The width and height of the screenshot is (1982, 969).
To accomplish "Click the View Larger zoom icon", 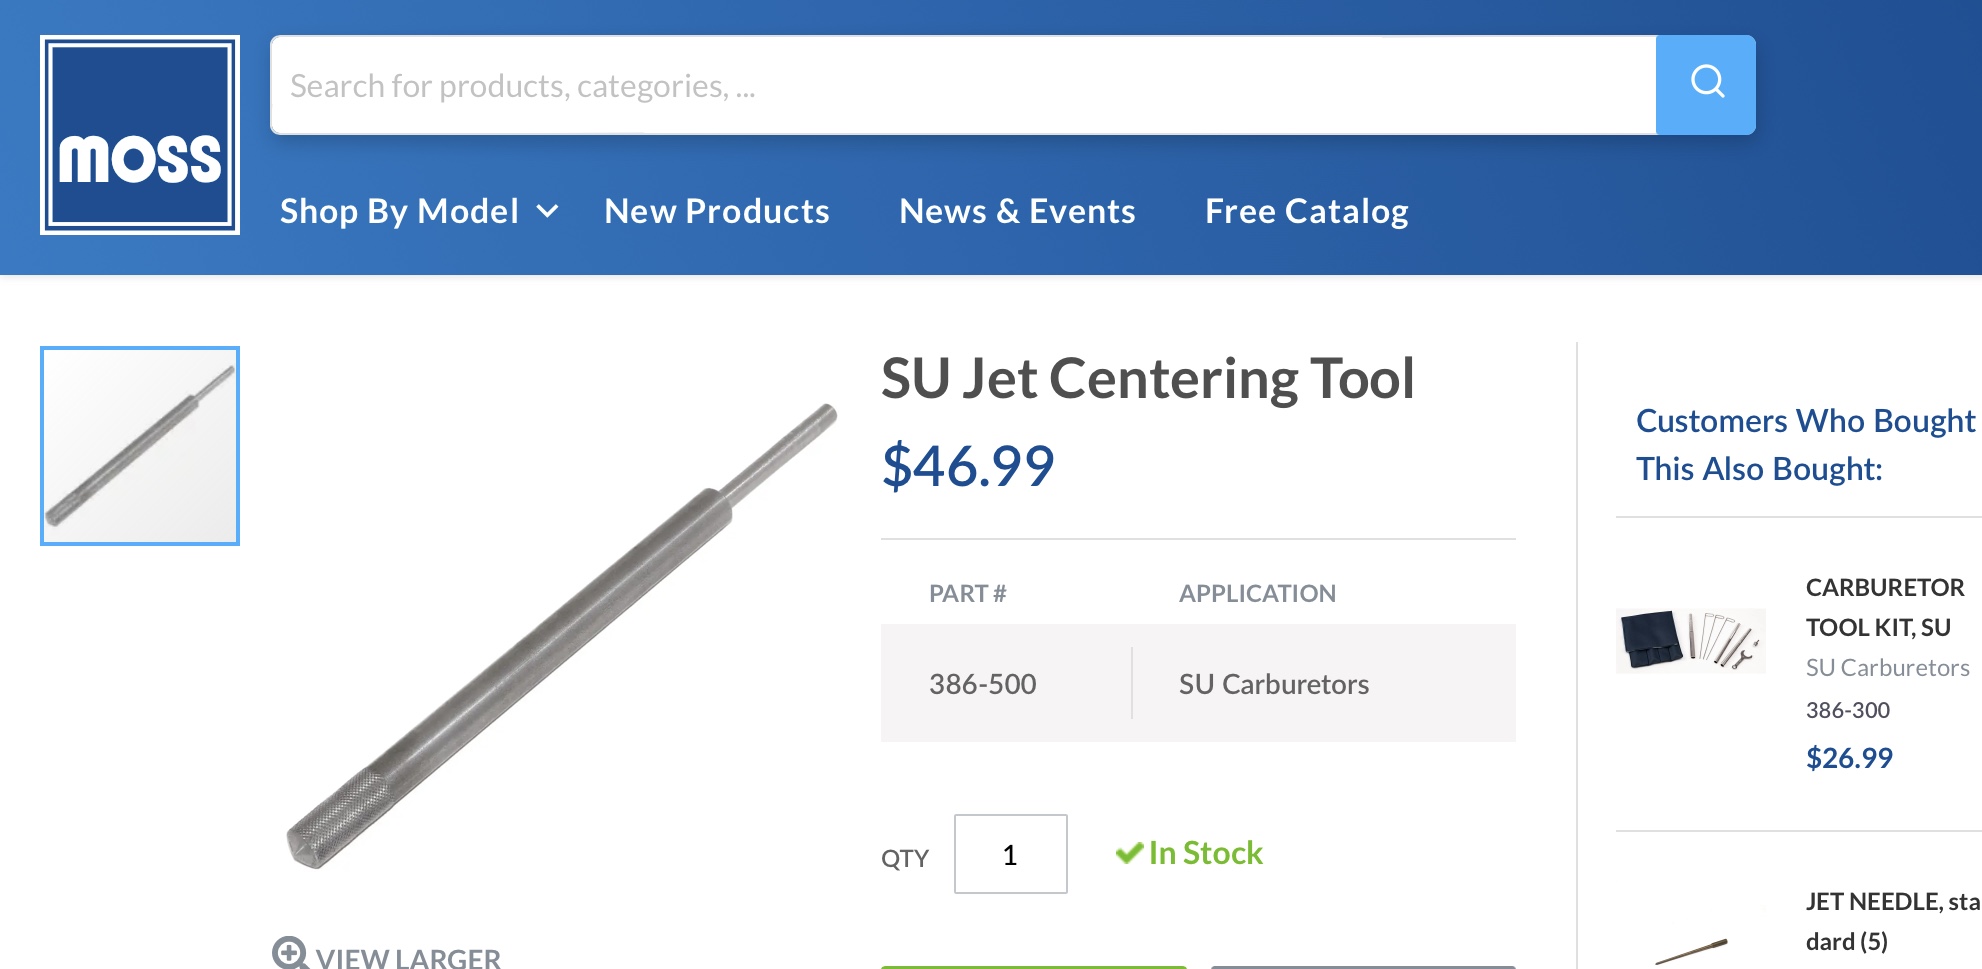I will click(x=290, y=953).
